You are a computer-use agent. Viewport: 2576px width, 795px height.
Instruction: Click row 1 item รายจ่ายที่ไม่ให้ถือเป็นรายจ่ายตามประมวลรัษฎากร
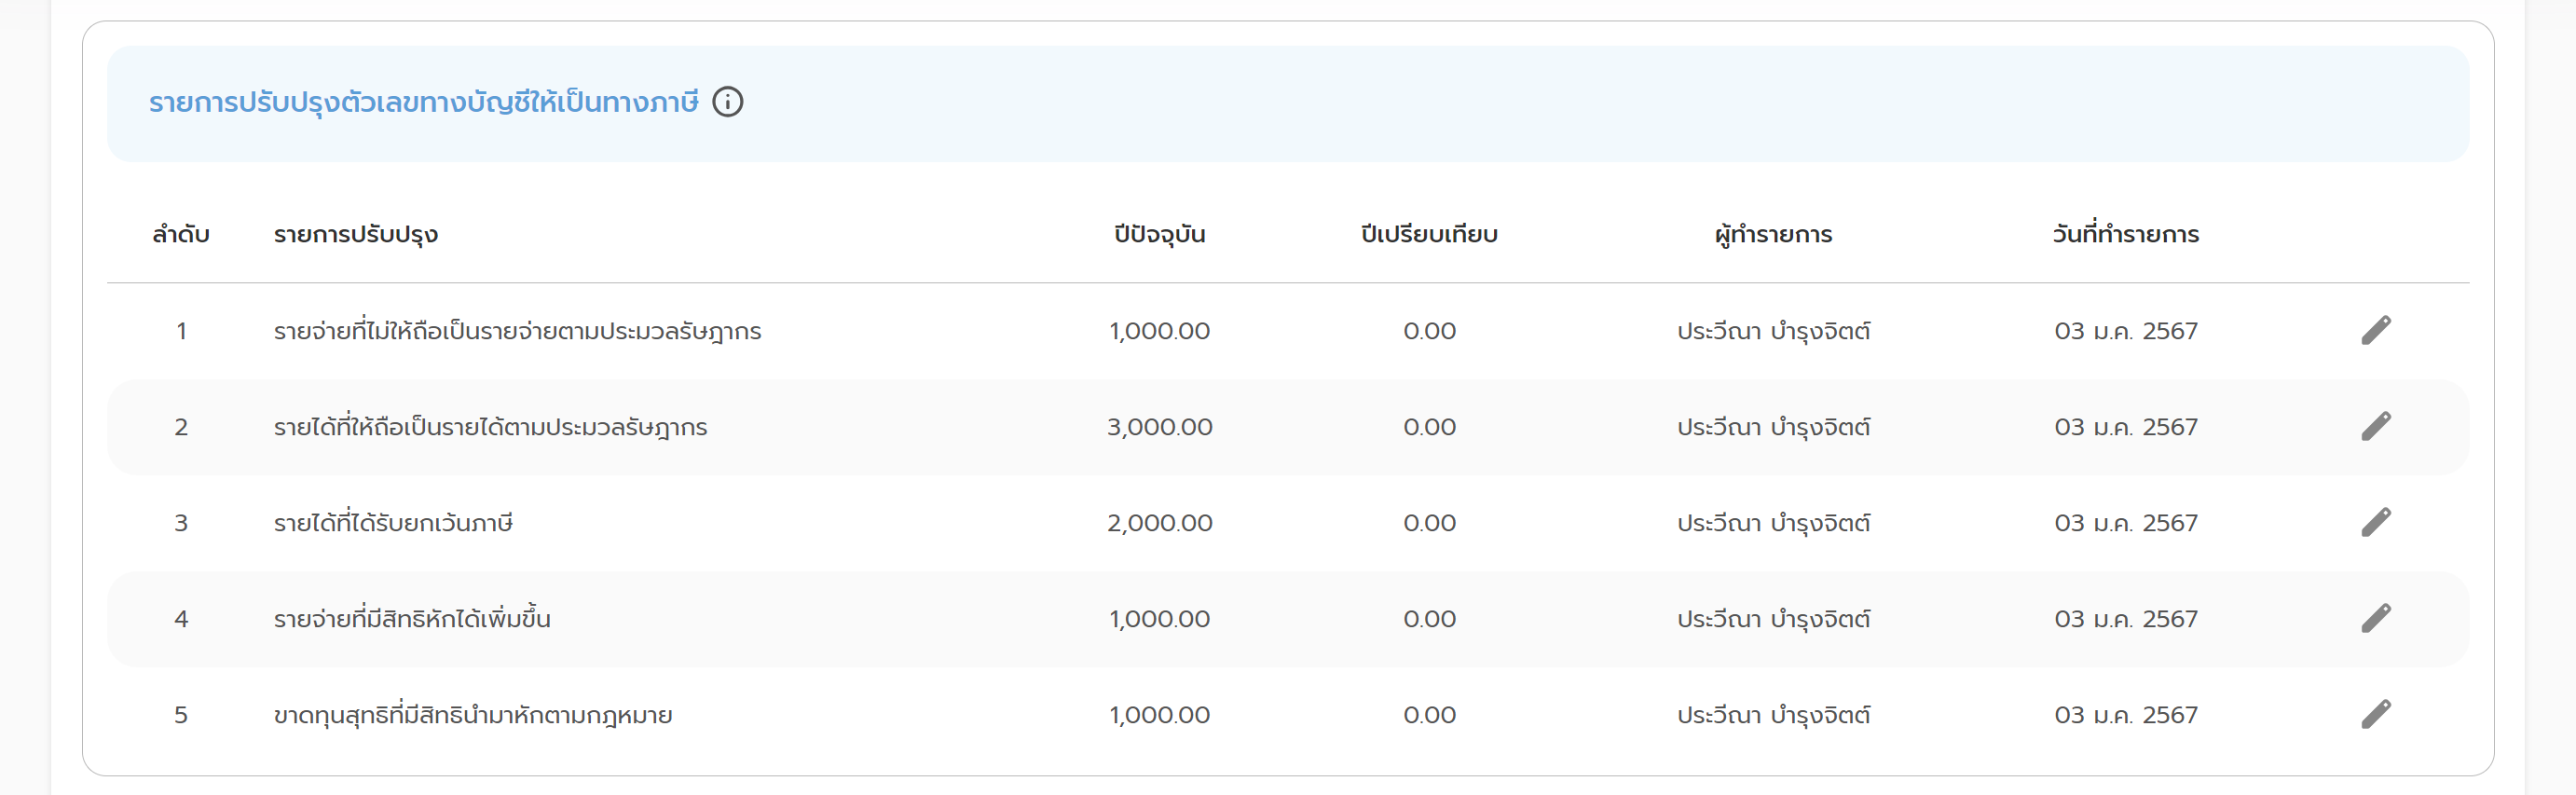click(517, 331)
